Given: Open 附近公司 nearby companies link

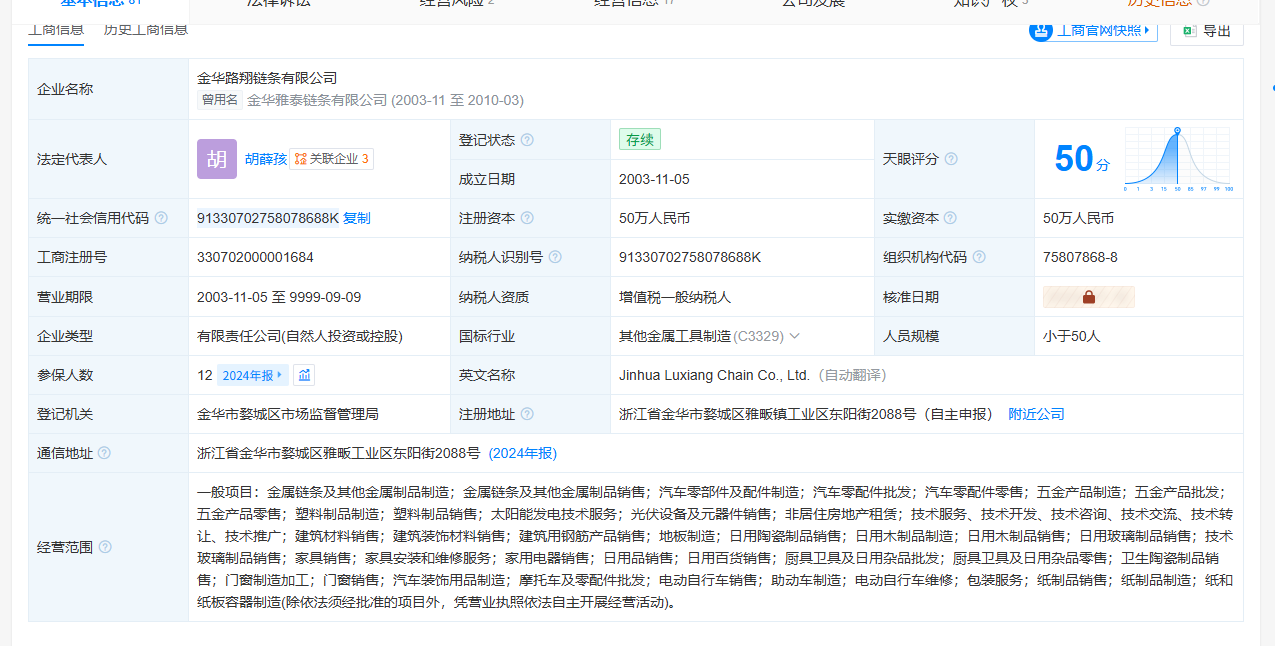Looking at the screenshot, I should 1036,414.
